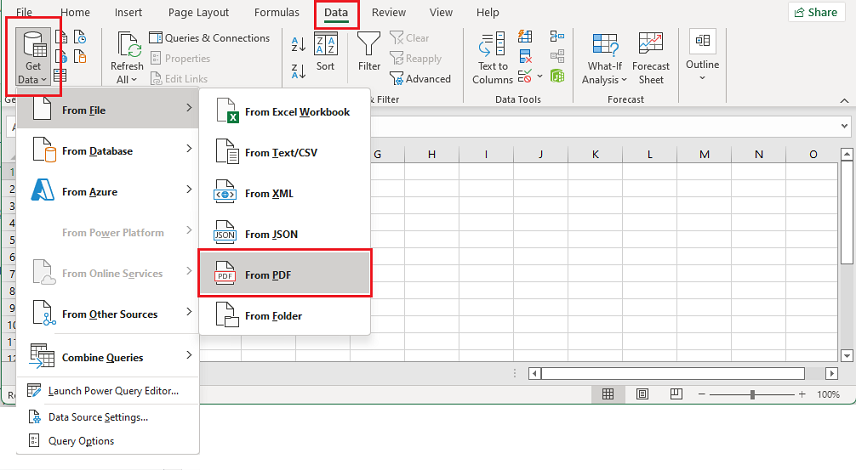
Task: Choose From XML
Action: (x=284, y=193)
